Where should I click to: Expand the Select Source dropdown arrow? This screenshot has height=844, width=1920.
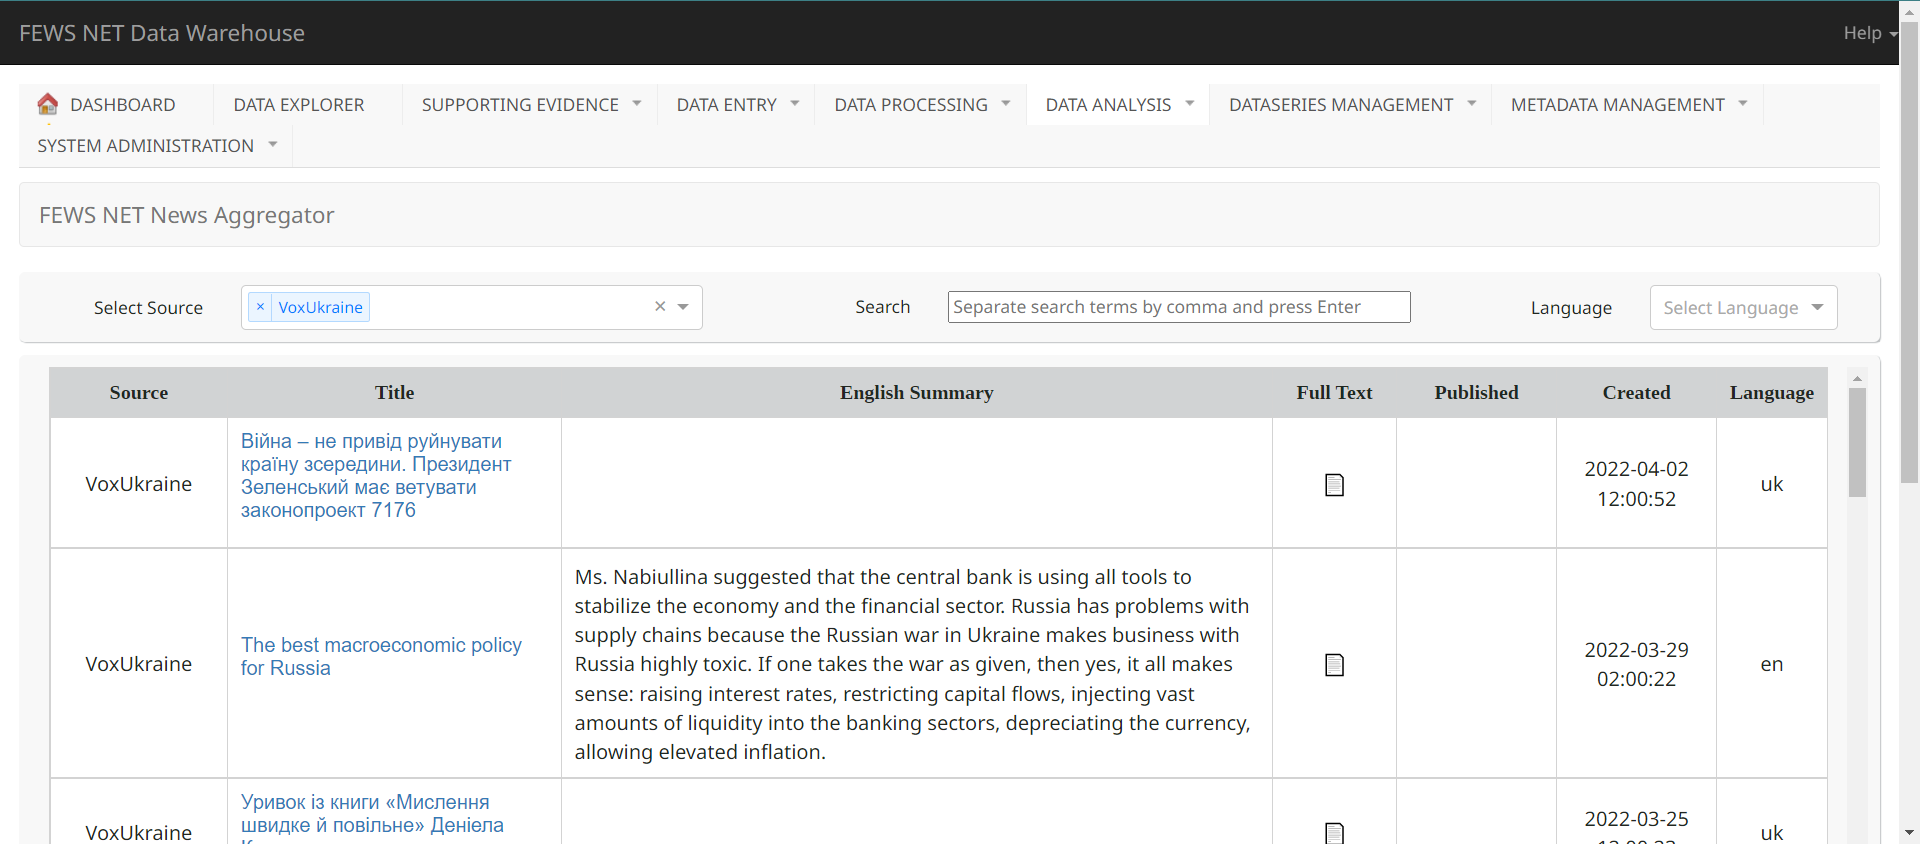click(x=683, y=307)
